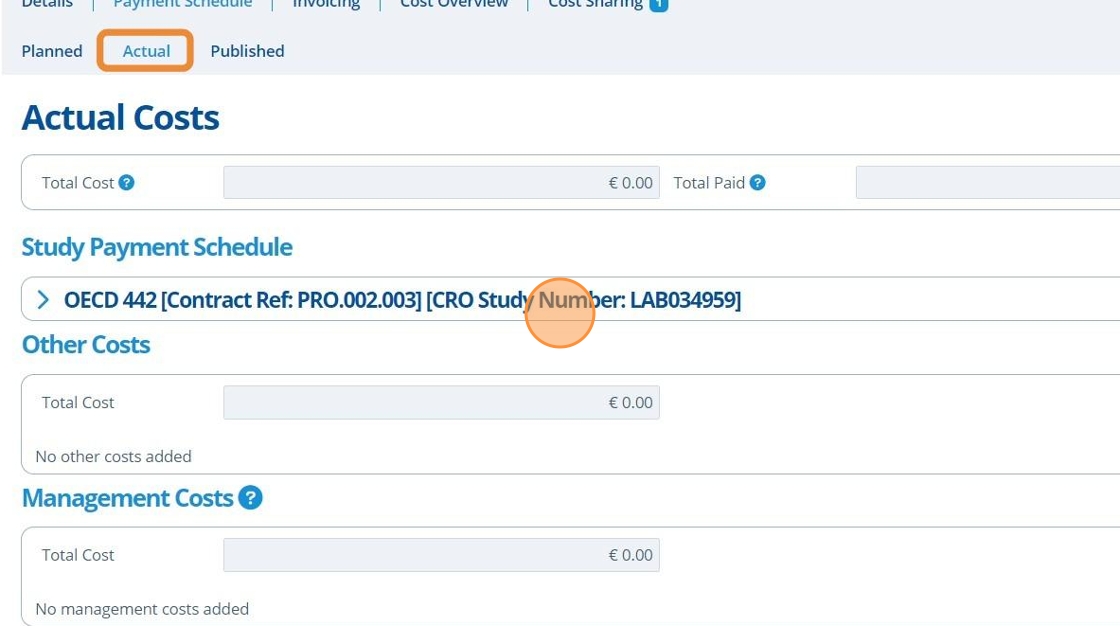Expand the OECD 442 study row
Viewport: 1120px width, 626px height.
[x=43, y=300]
